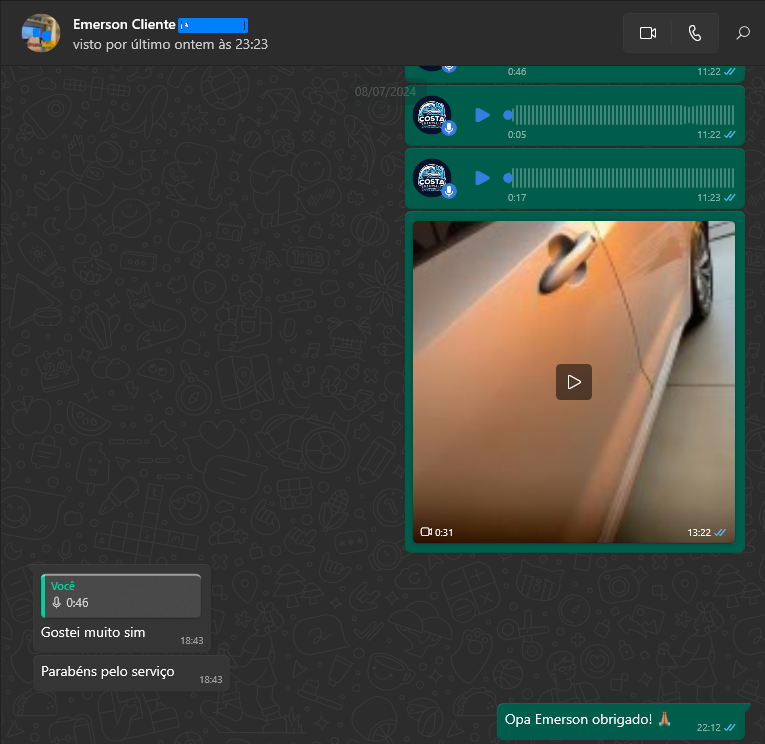Play the 0:31 car door video

574,382
